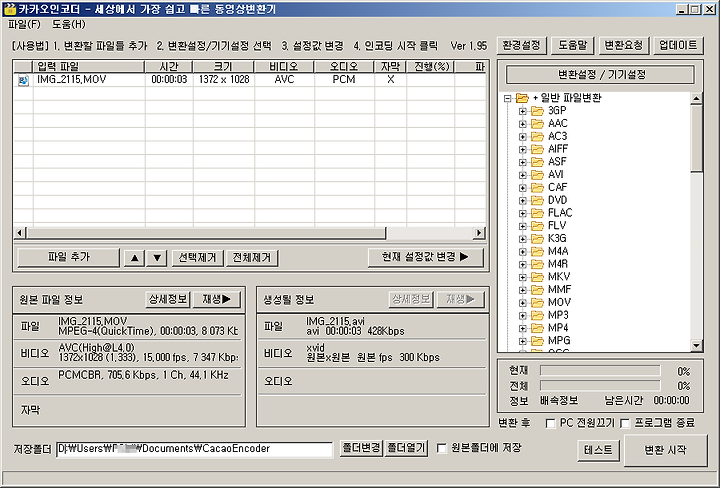
Task: Click the FLV folder icon
Action: 537,226
